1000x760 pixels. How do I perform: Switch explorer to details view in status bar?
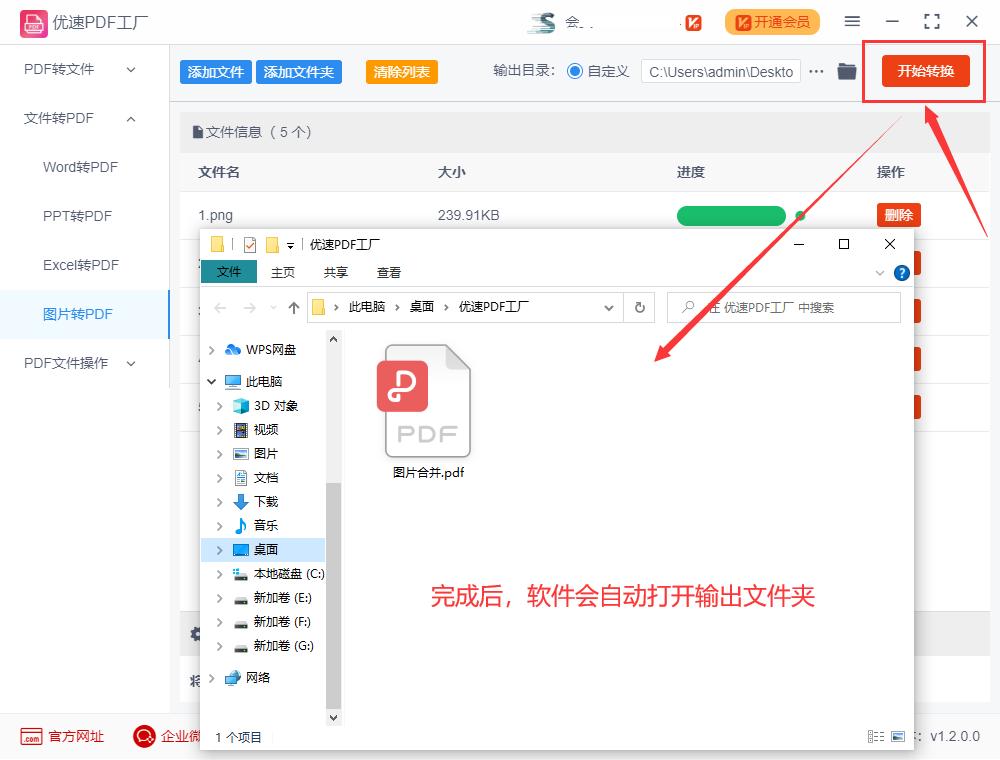coord(874,736)
